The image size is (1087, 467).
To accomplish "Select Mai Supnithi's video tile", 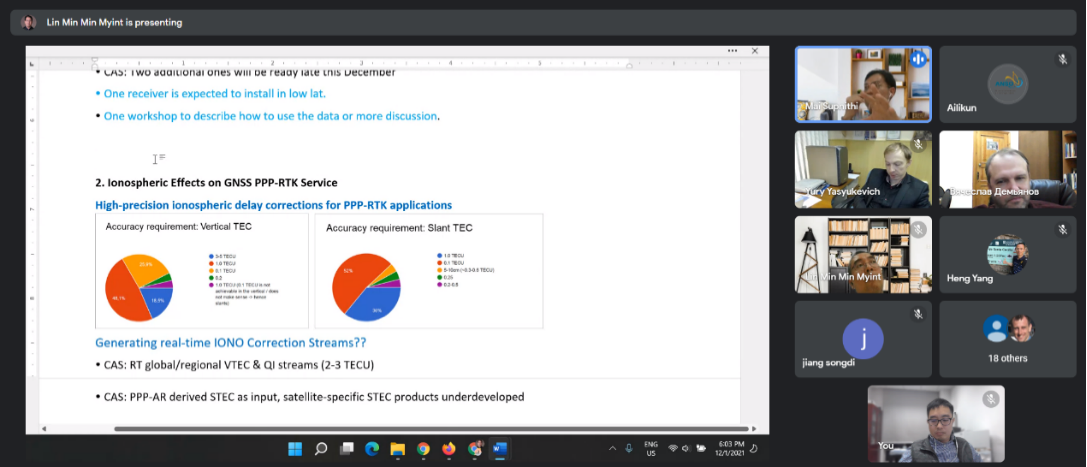I will click(862, 84).
